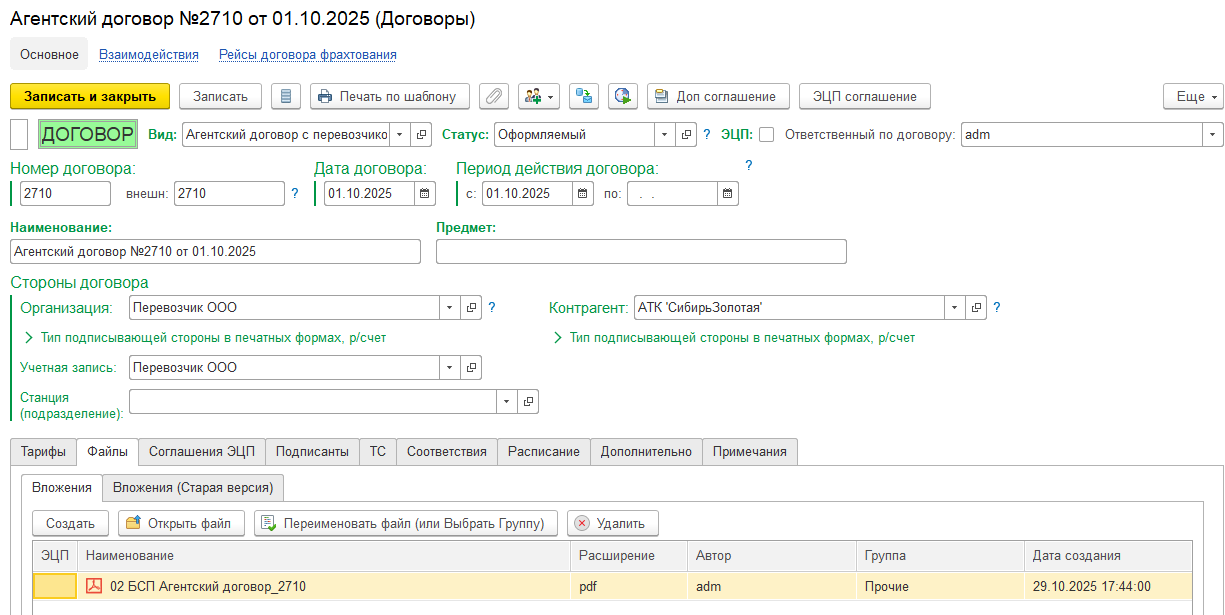Screen dimensions: 1225x615
Task: Open the Еще menu dropdown
Action: pyautogui.click(x=1193, y=96)
